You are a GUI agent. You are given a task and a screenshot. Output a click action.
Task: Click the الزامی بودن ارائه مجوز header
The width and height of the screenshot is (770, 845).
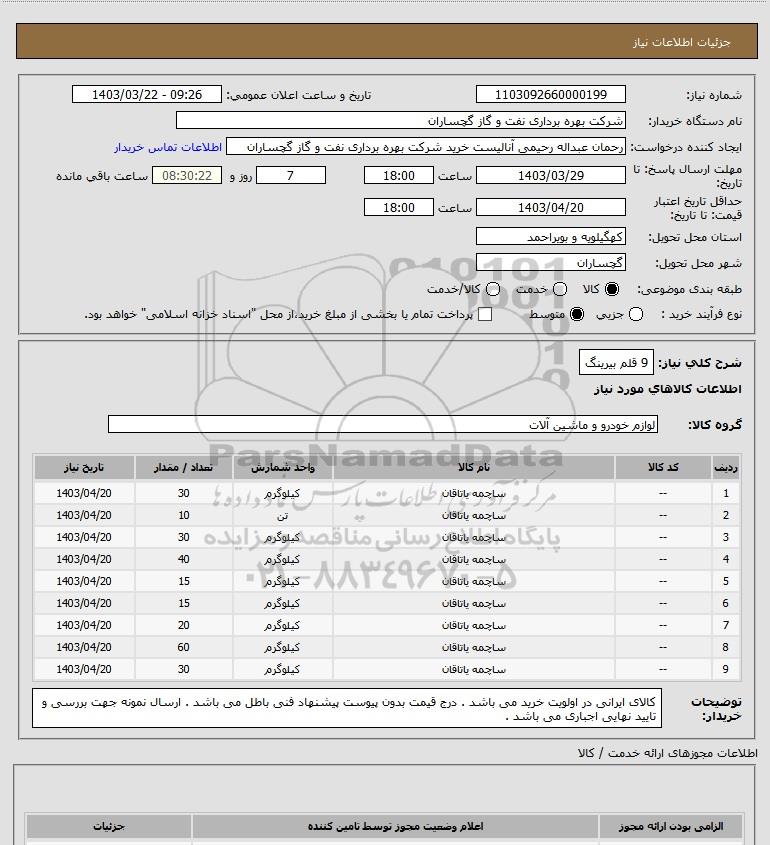coord(670,826)
